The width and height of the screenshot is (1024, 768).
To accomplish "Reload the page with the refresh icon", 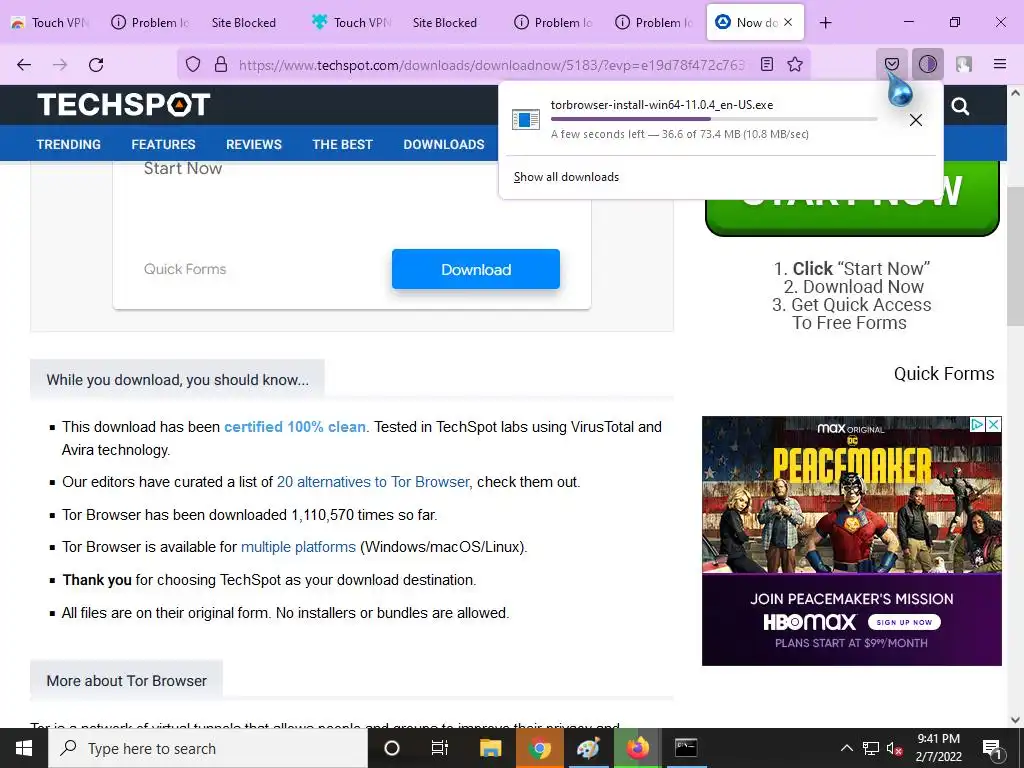I will point(96,64).
